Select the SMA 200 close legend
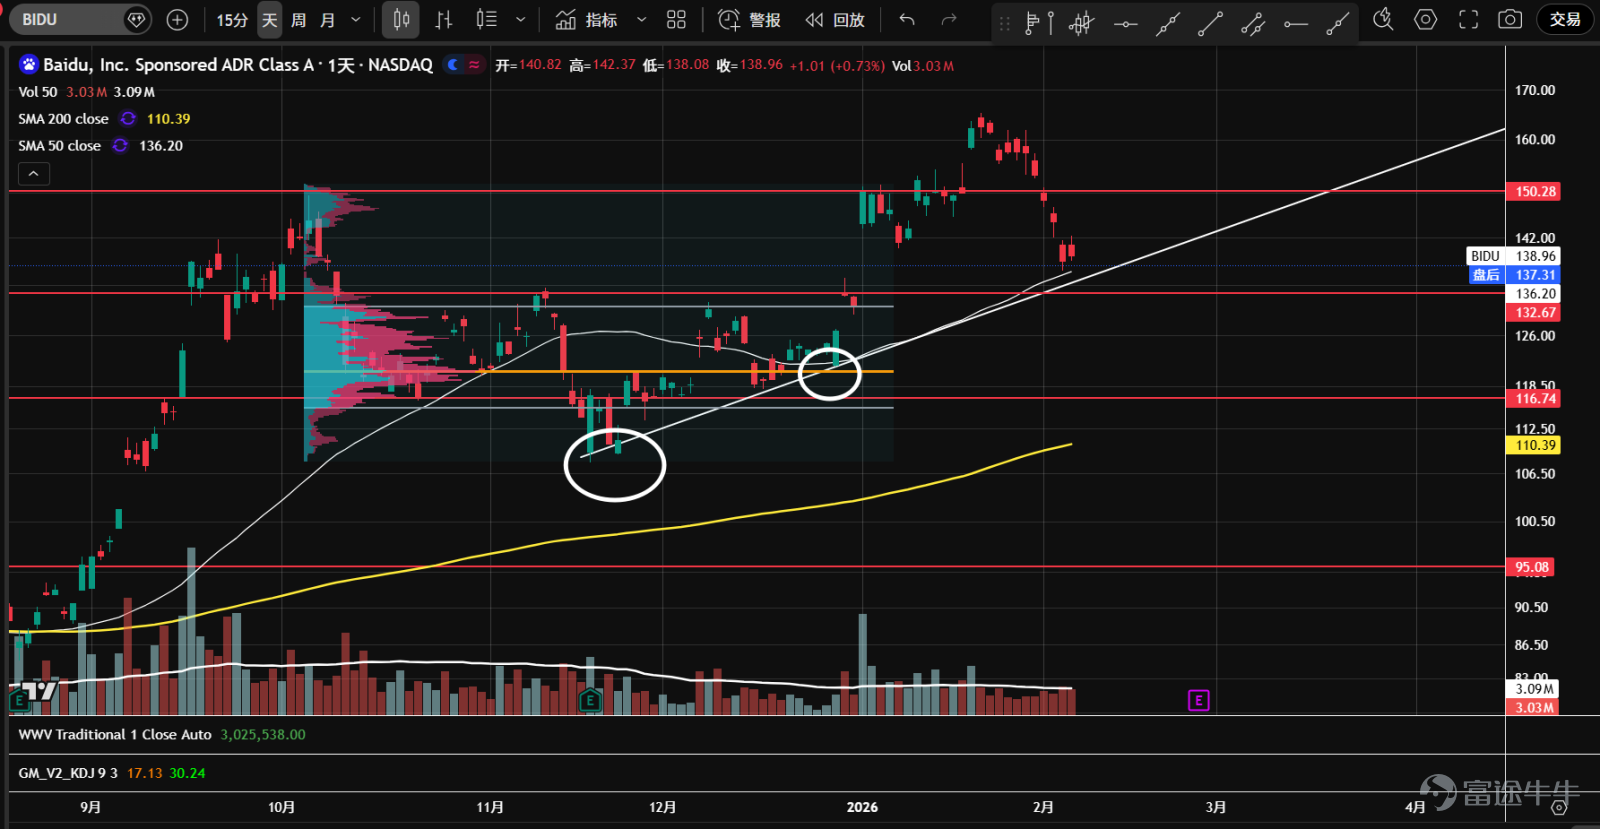This screenshot has height=829, width=1600. pyautogui.click(x=63, y=119)
